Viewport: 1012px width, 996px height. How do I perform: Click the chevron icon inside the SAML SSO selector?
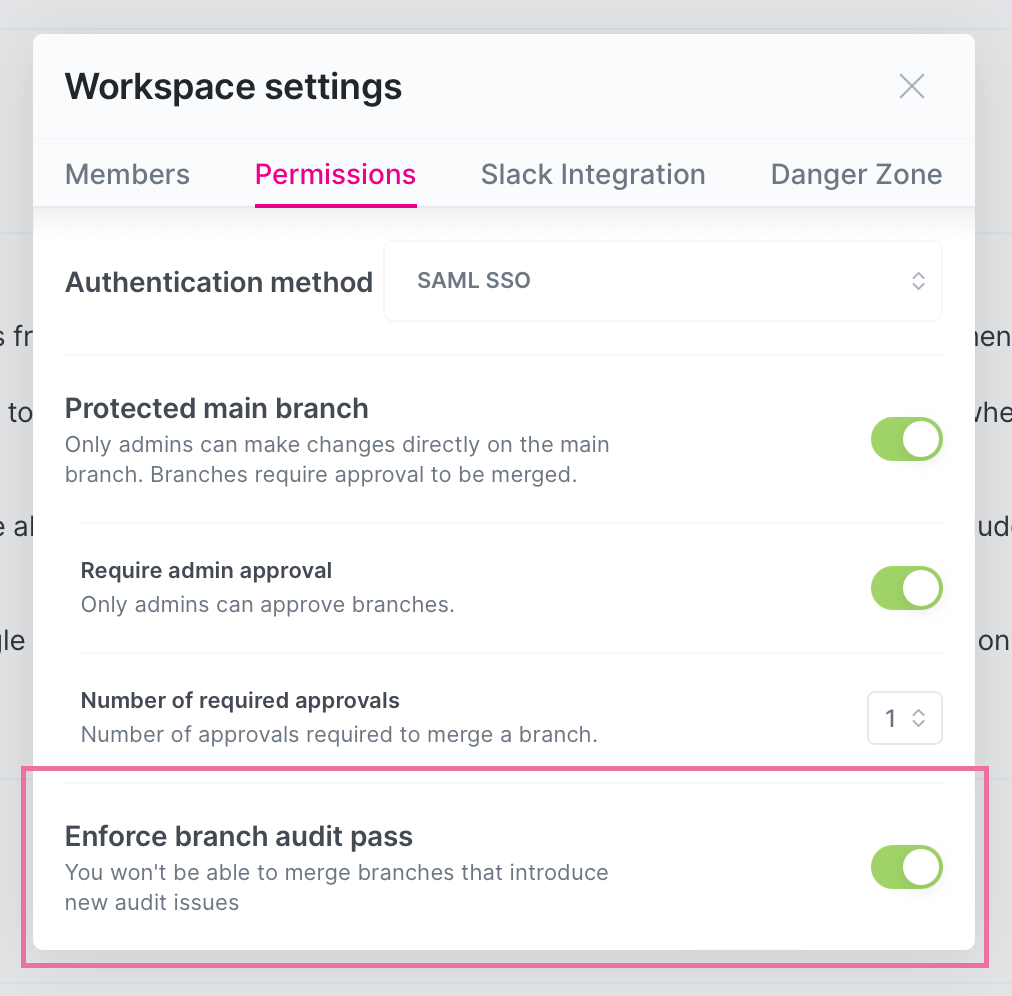click(918, 281)
